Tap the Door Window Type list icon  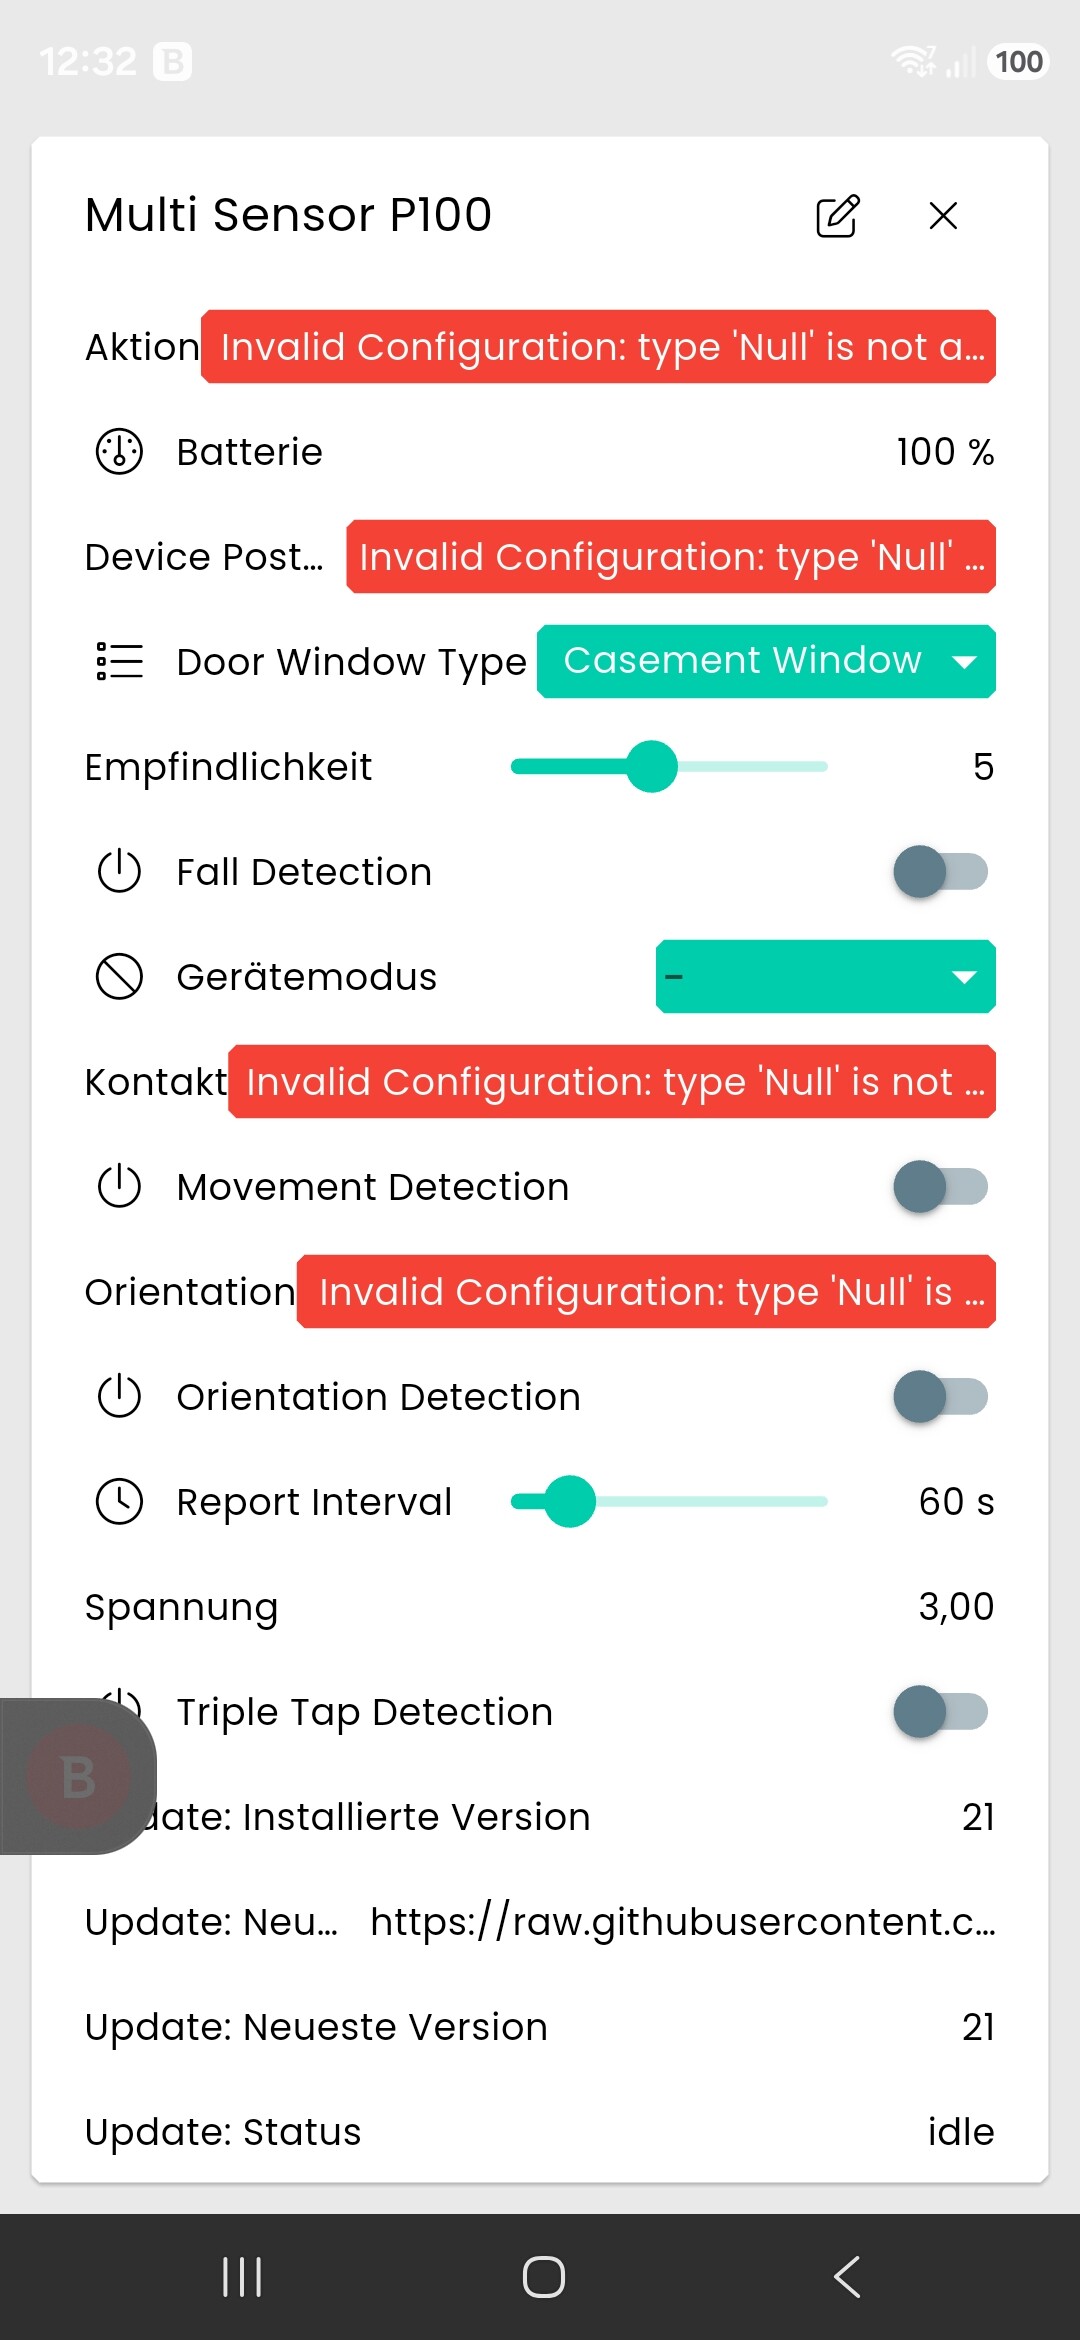119,662
